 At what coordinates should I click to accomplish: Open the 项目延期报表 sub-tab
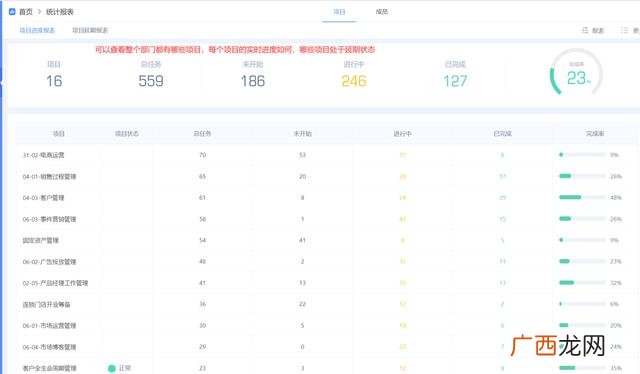point(90,30)
